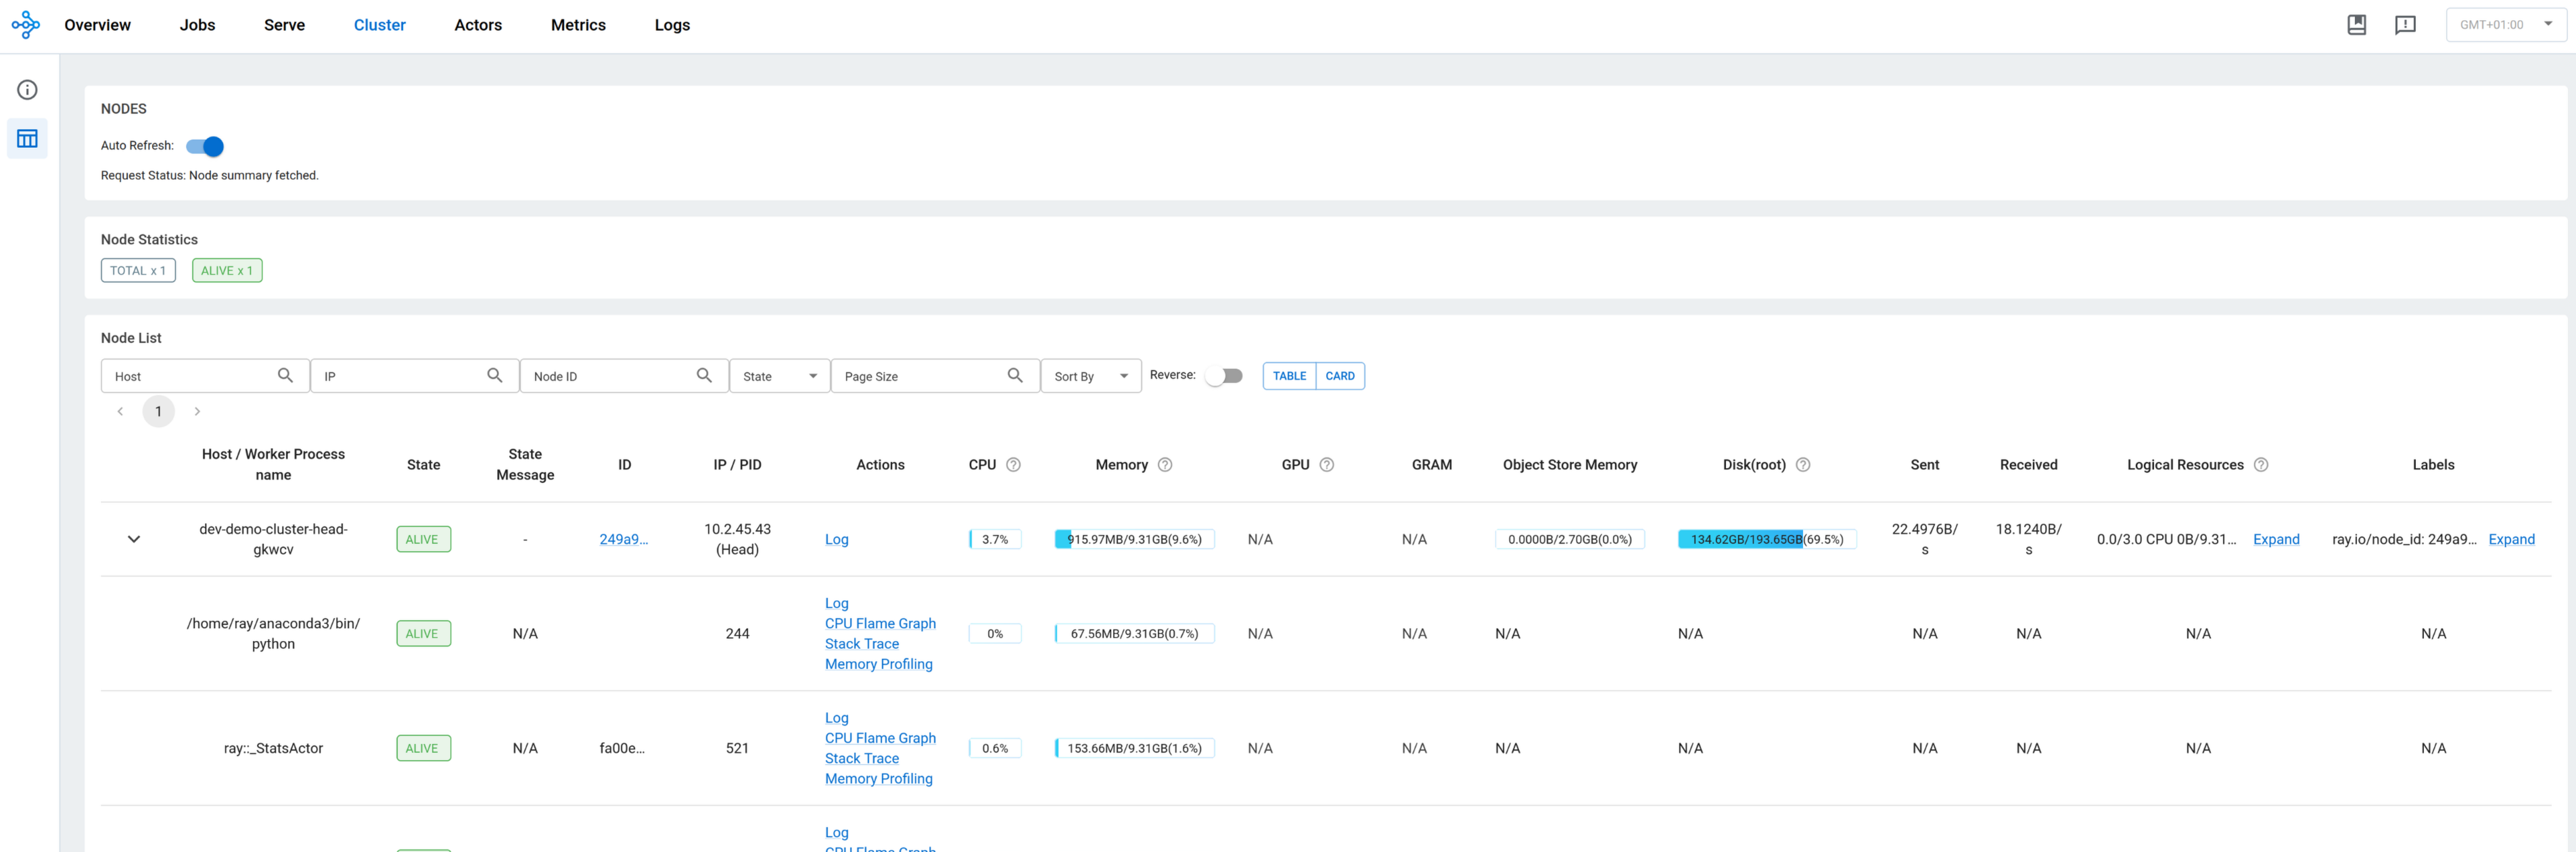Open CPU Flame Graph for PID 244

(880, 623)
